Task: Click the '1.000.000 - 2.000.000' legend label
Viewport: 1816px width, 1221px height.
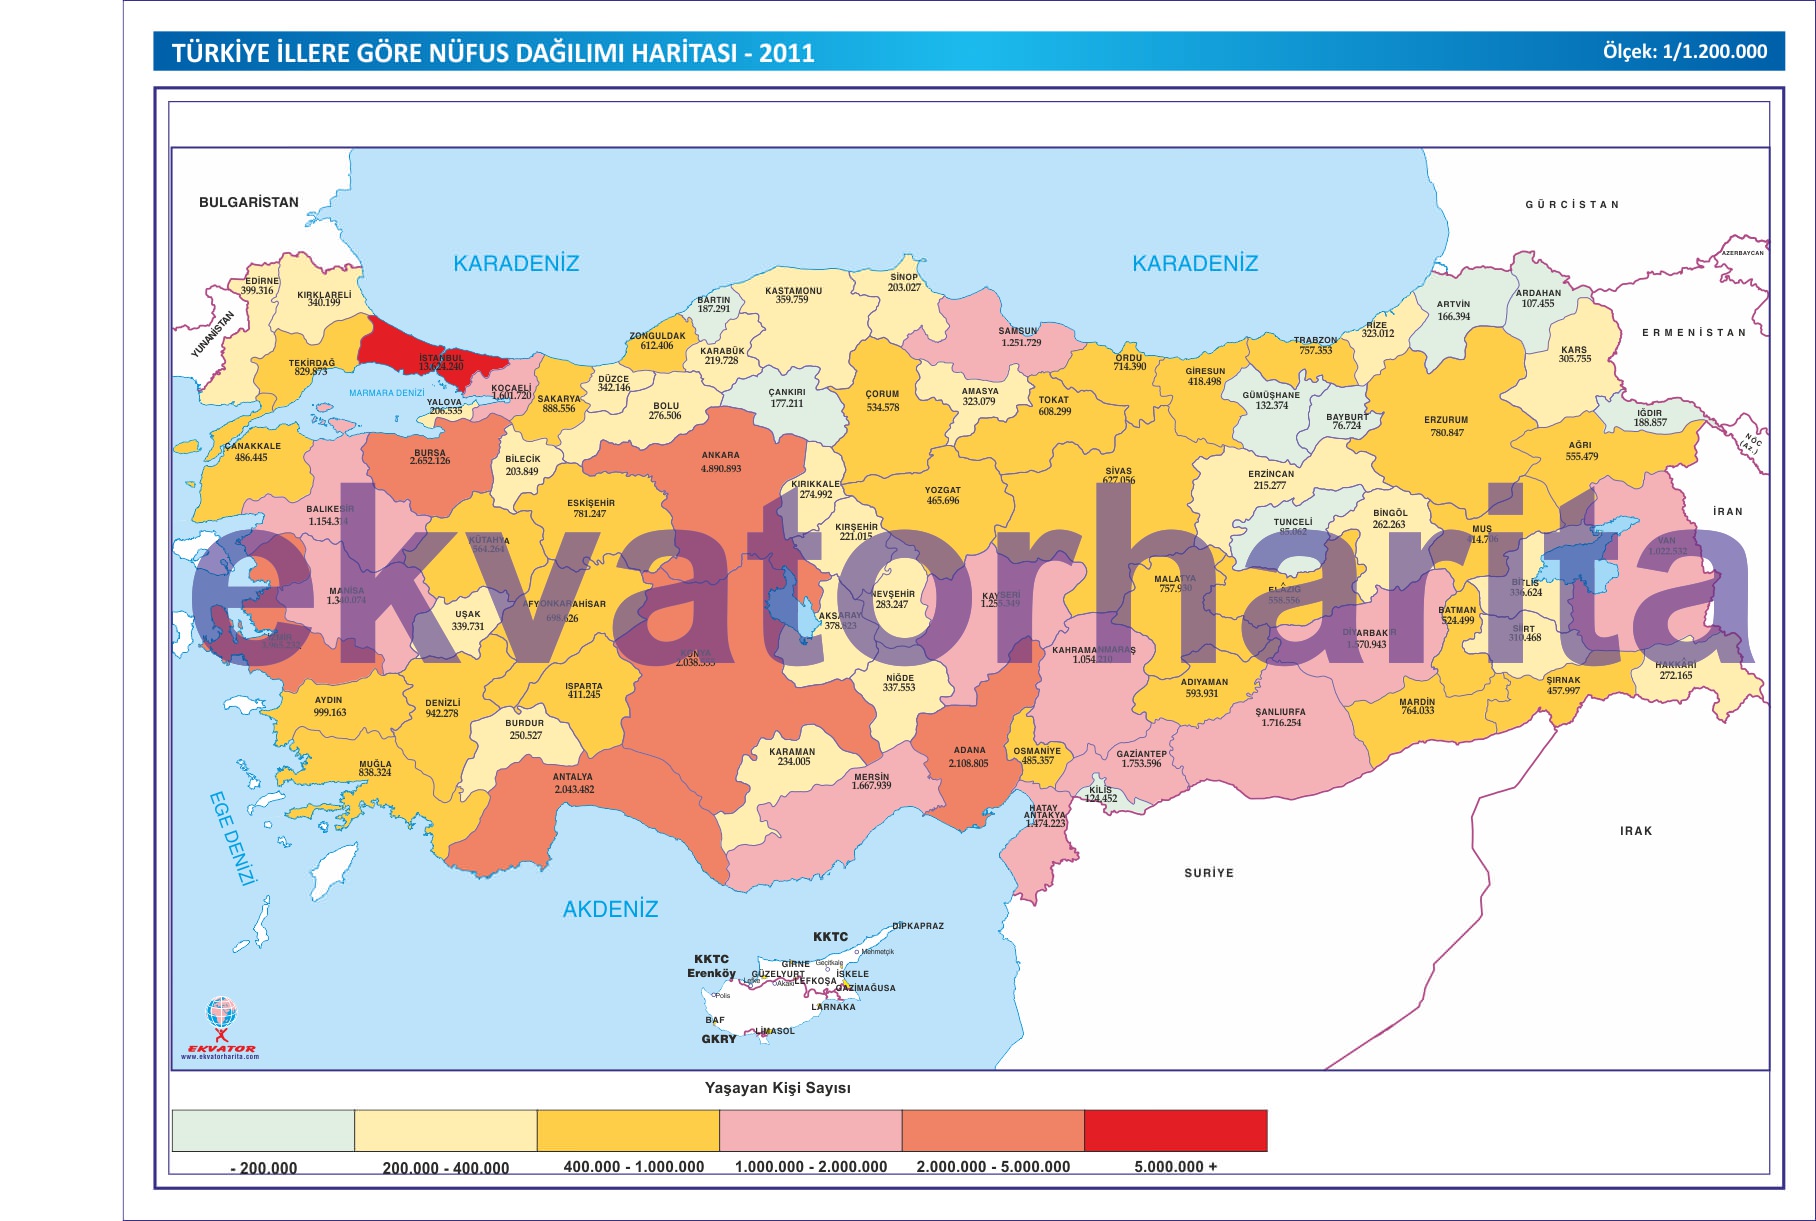Action: 811,1167
